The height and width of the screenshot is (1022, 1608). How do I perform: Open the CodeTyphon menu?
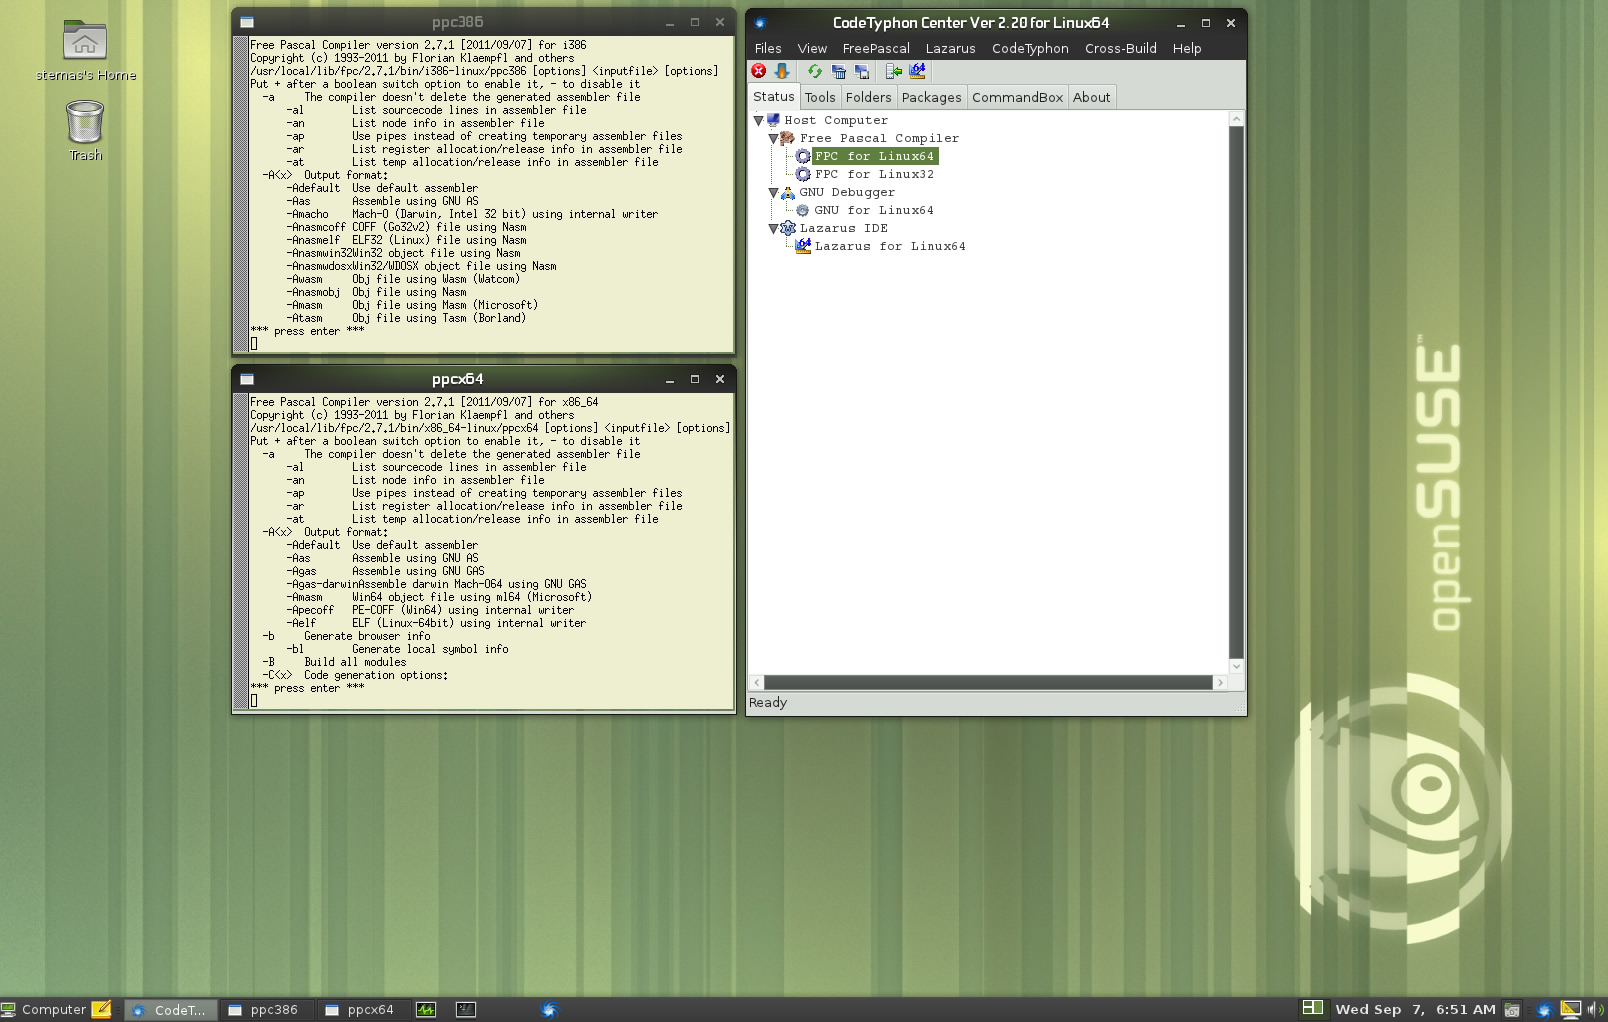pos(1030,48)
